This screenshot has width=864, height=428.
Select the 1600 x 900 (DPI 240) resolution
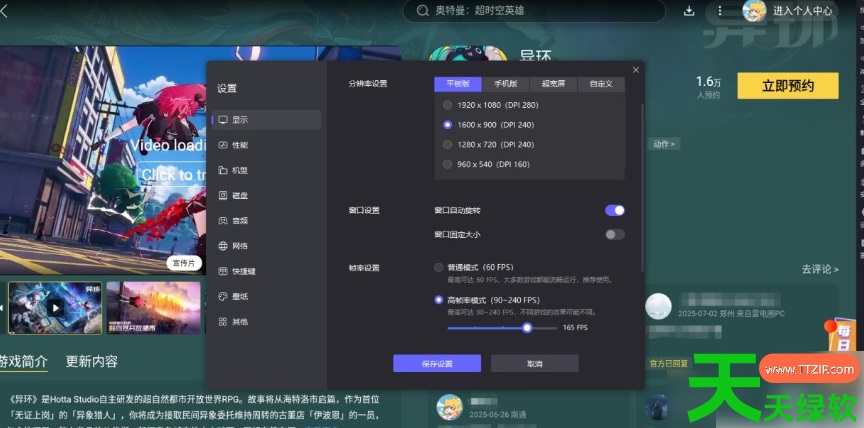point(488,125)
